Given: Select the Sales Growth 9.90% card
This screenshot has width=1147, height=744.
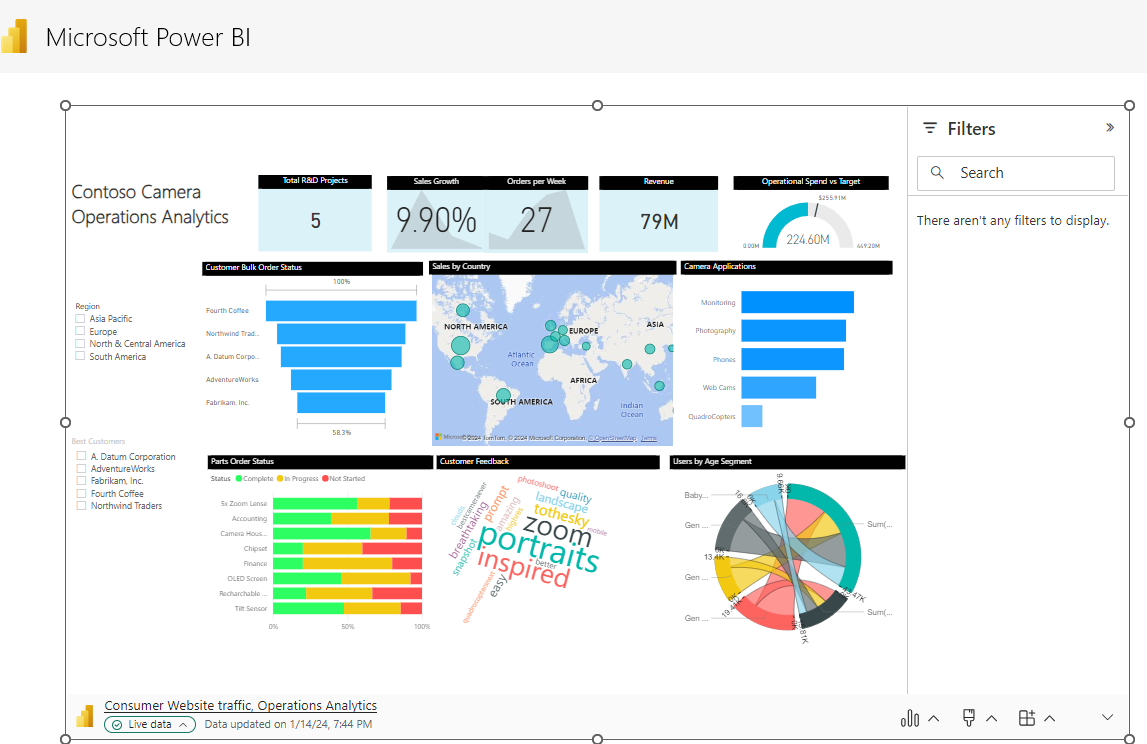Looking at the screenshot, I should click(x=436, y=214).
